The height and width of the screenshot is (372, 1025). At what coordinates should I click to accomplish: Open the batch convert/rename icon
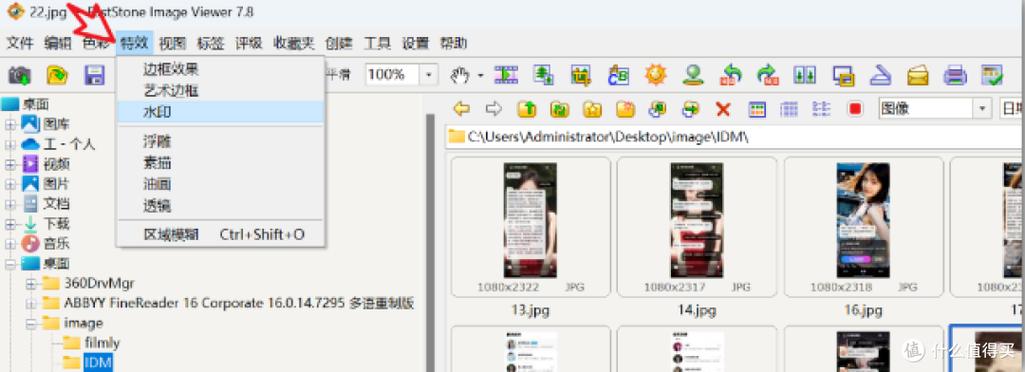[x=618, y=75]
